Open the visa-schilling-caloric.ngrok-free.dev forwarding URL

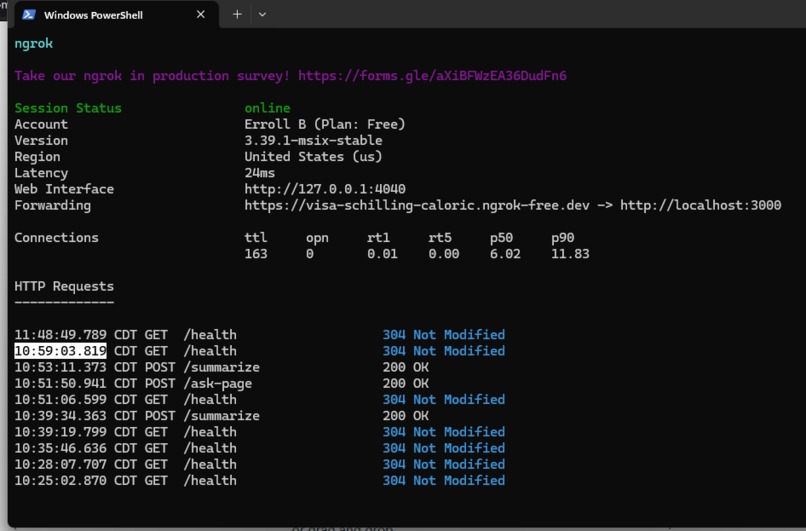click(417, 205)
